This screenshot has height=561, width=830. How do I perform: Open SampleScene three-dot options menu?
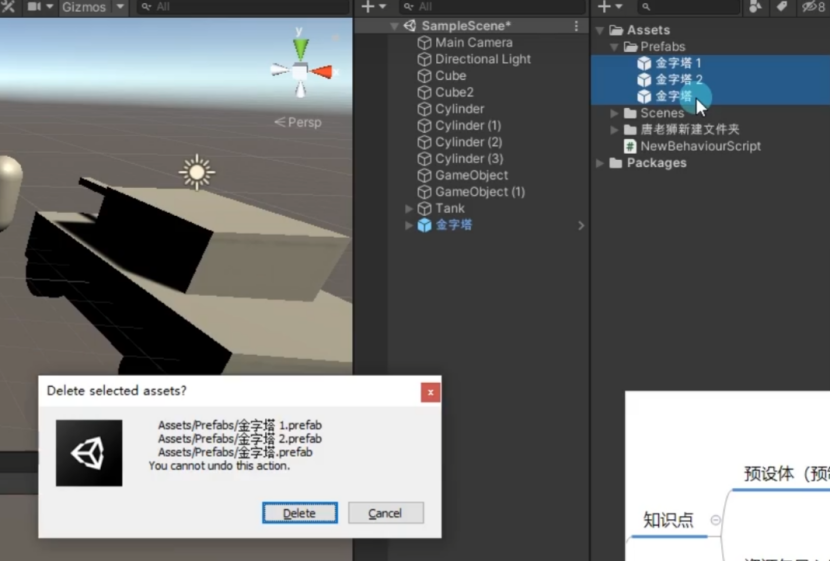[576, 26]
